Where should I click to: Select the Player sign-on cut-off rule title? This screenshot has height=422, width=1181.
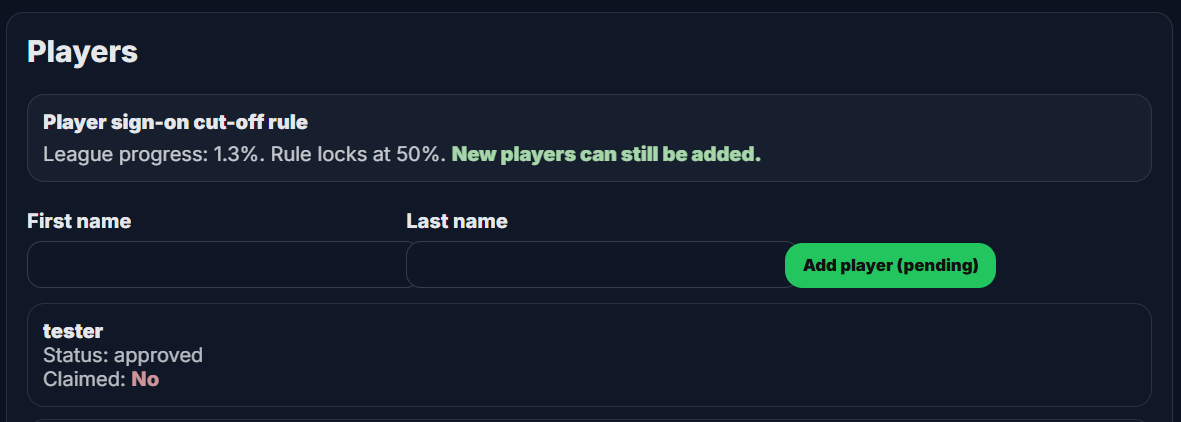coord(175,123)
